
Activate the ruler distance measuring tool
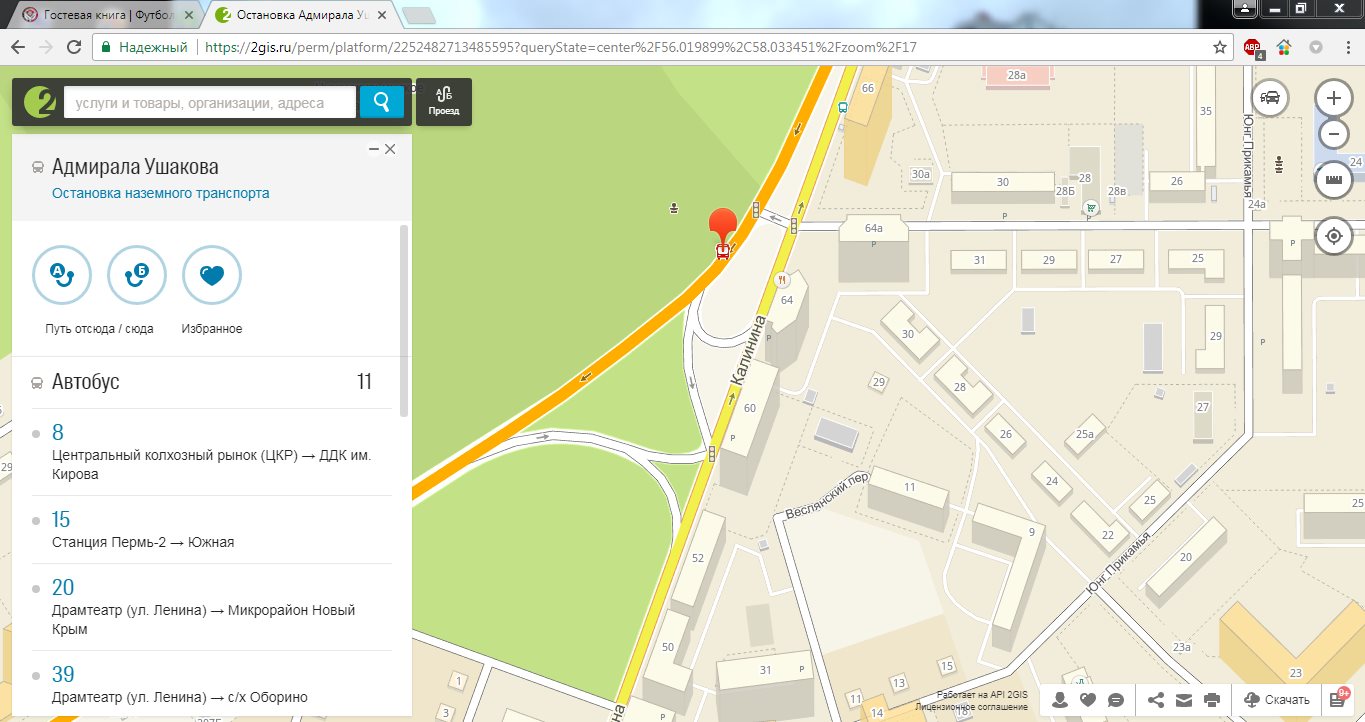coord(1333,181)
